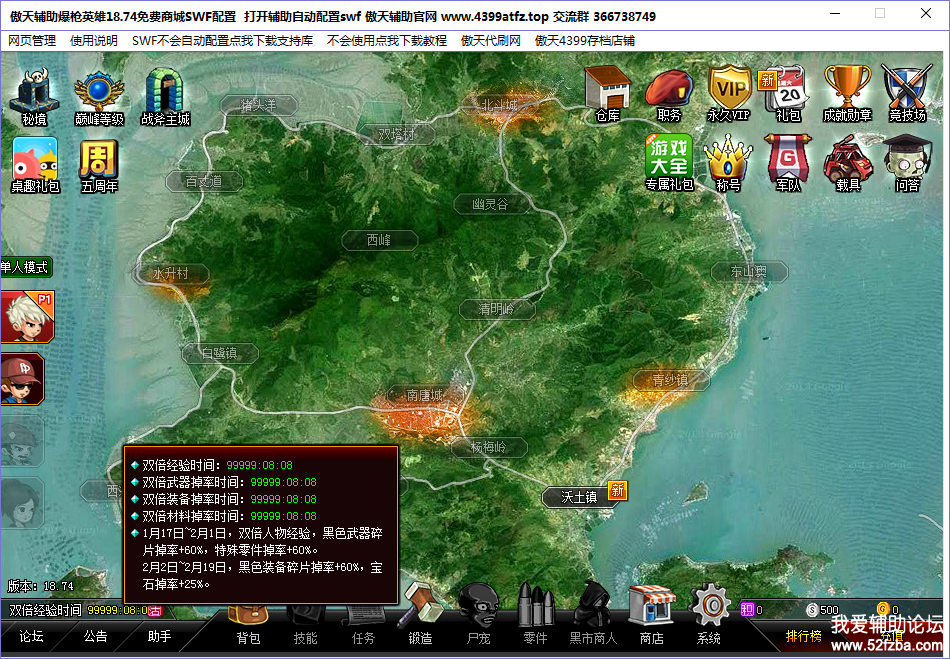950x659 pixels.
Task: Enter the 竞技场 arena
Action: (906, 92)
